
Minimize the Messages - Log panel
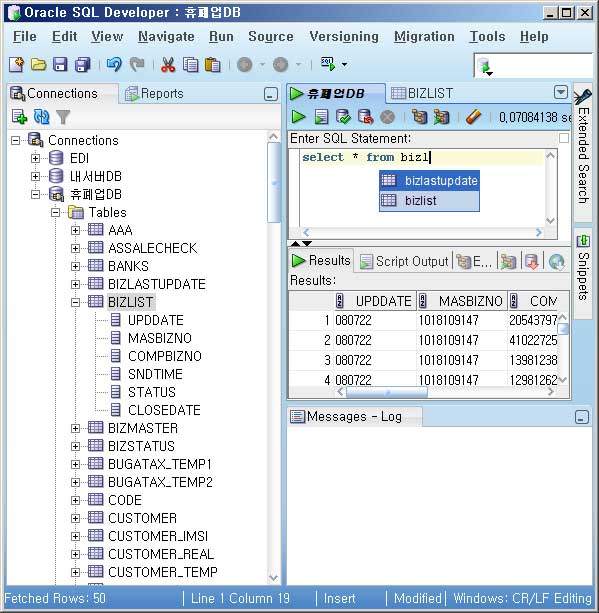582,417
